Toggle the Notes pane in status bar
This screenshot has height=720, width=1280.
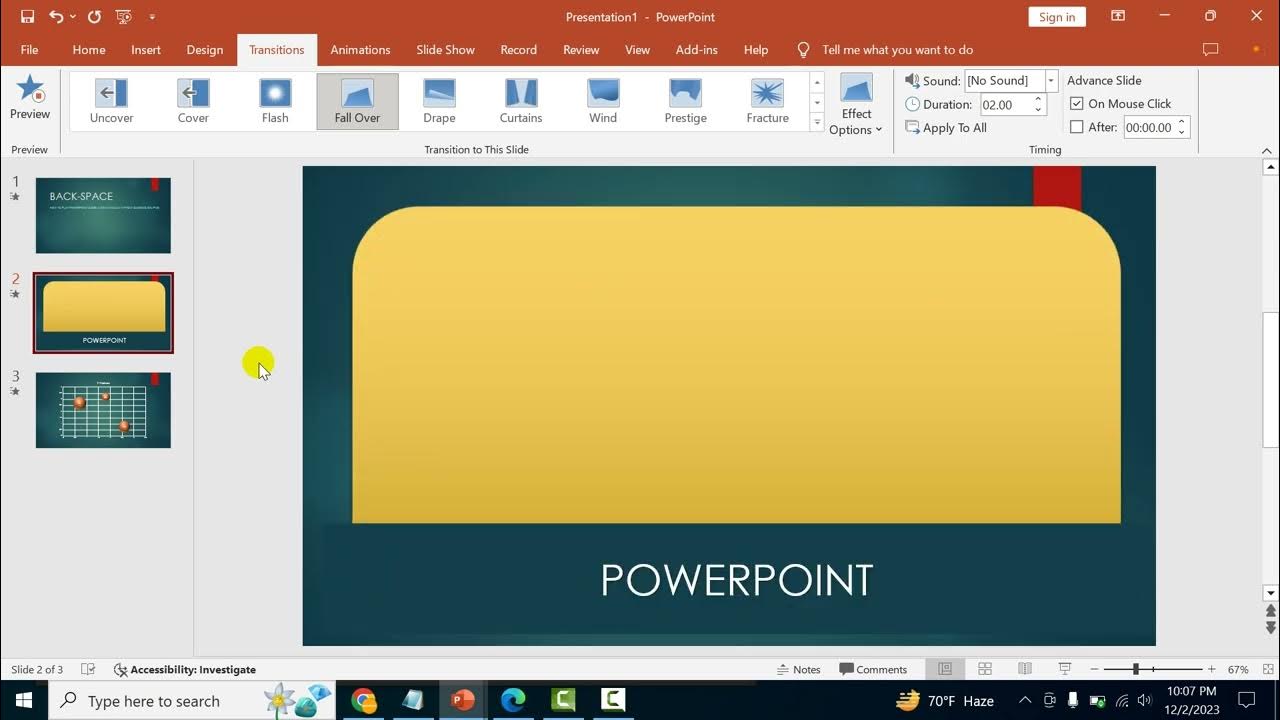(x=798, y=669)
